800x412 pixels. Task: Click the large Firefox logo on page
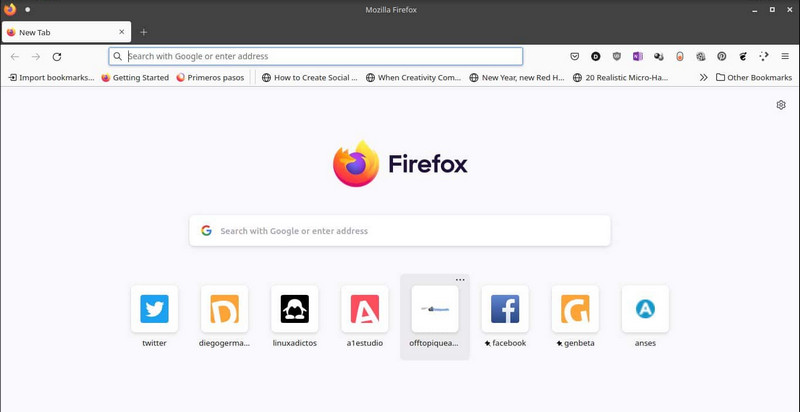[x=356, y=164]
